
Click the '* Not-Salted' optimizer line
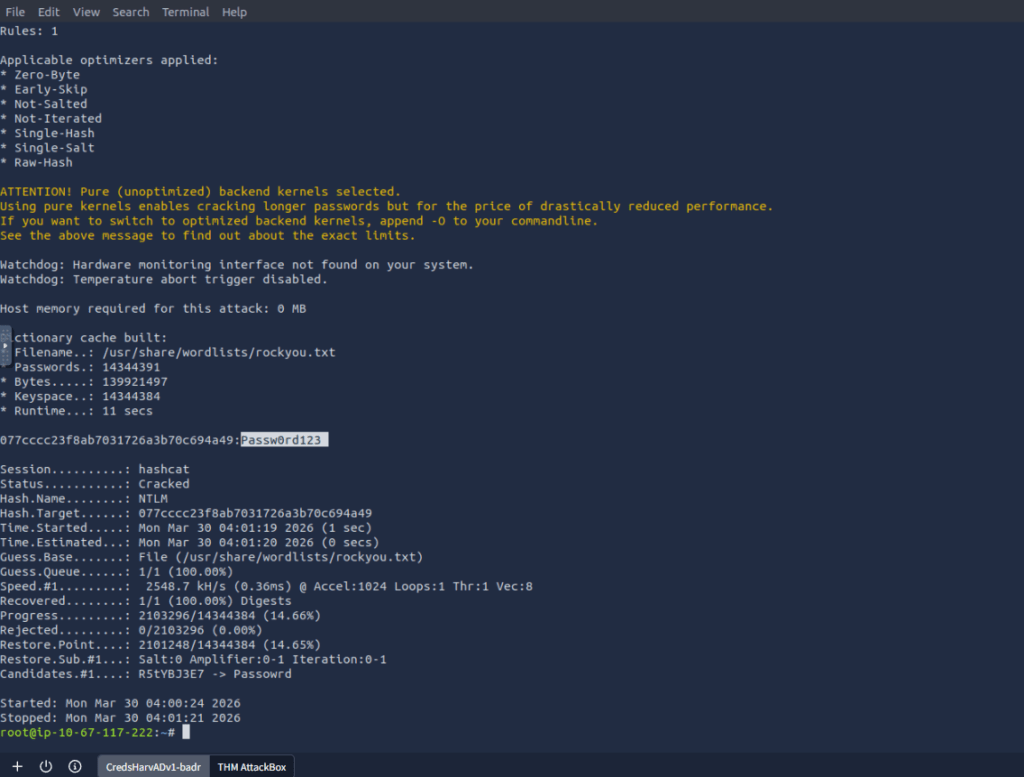(44, 104)
